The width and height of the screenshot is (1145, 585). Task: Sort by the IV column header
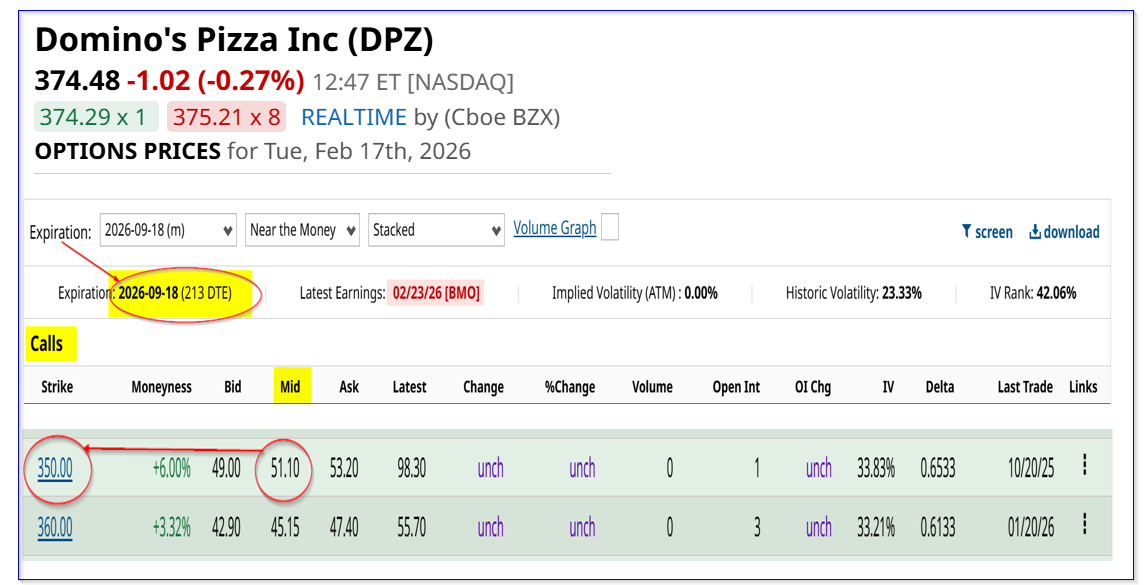[x=888, y=387]
